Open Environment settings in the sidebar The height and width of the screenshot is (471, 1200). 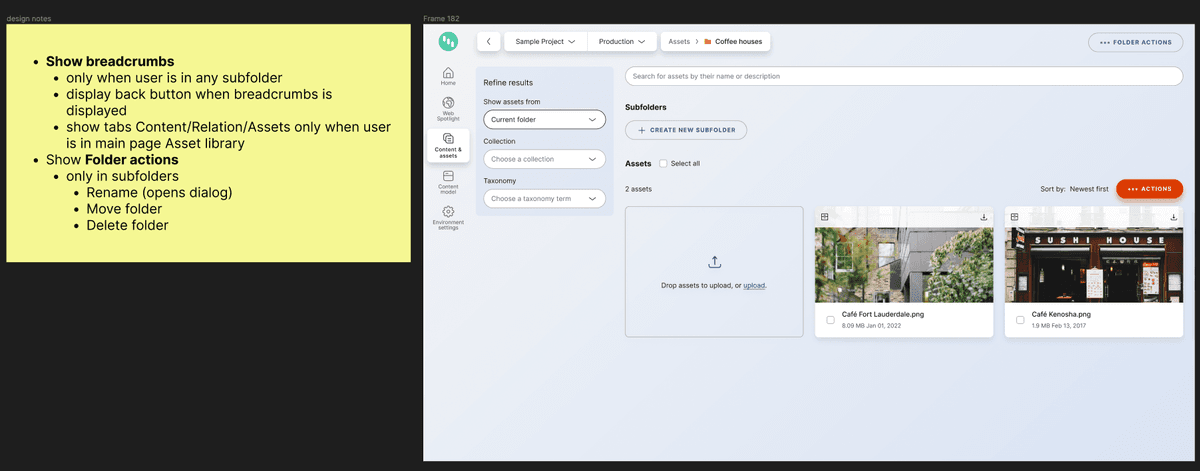[448, 217]
